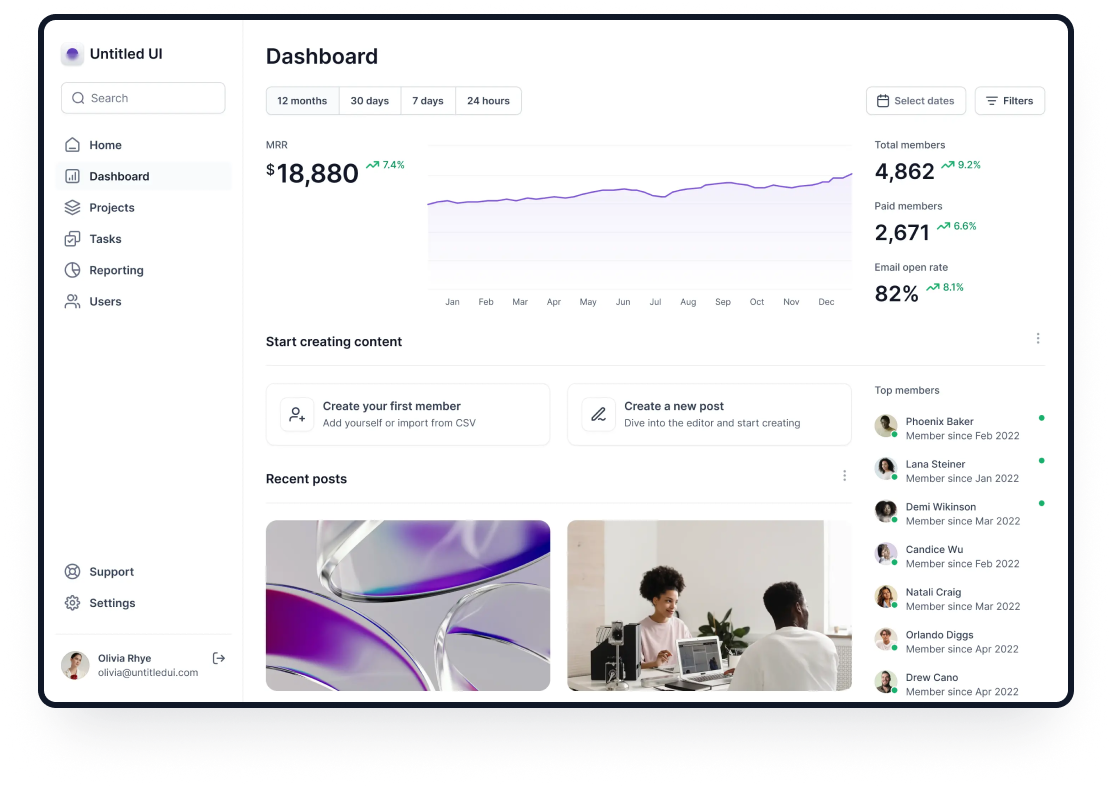
Task: Open Settings via gear icon
Action: click(x=72, y=603)
